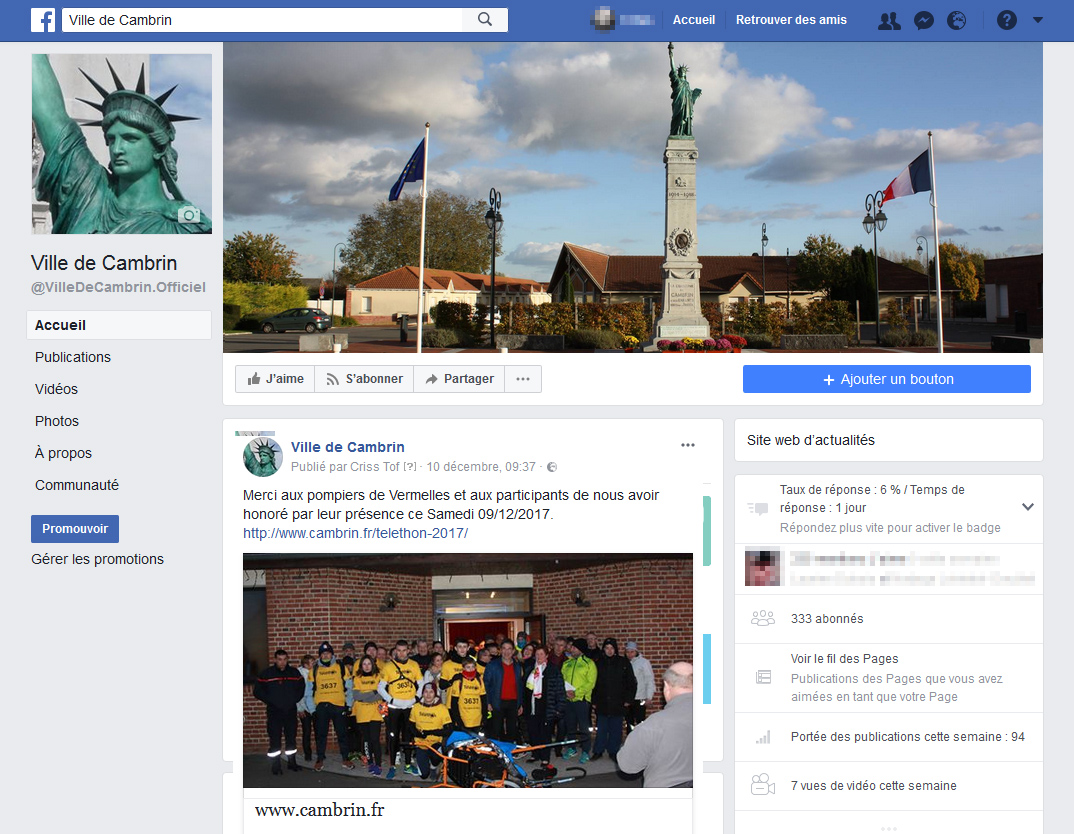The image size is (1074, 834).
Task: Click the video camera views icon
Action: tap(763, 785)
